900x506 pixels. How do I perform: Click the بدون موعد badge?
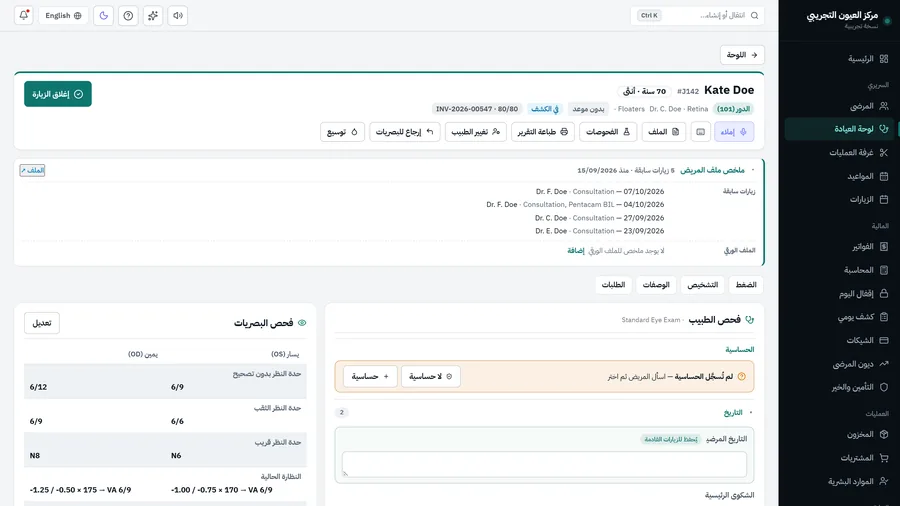tap(588, 109)
